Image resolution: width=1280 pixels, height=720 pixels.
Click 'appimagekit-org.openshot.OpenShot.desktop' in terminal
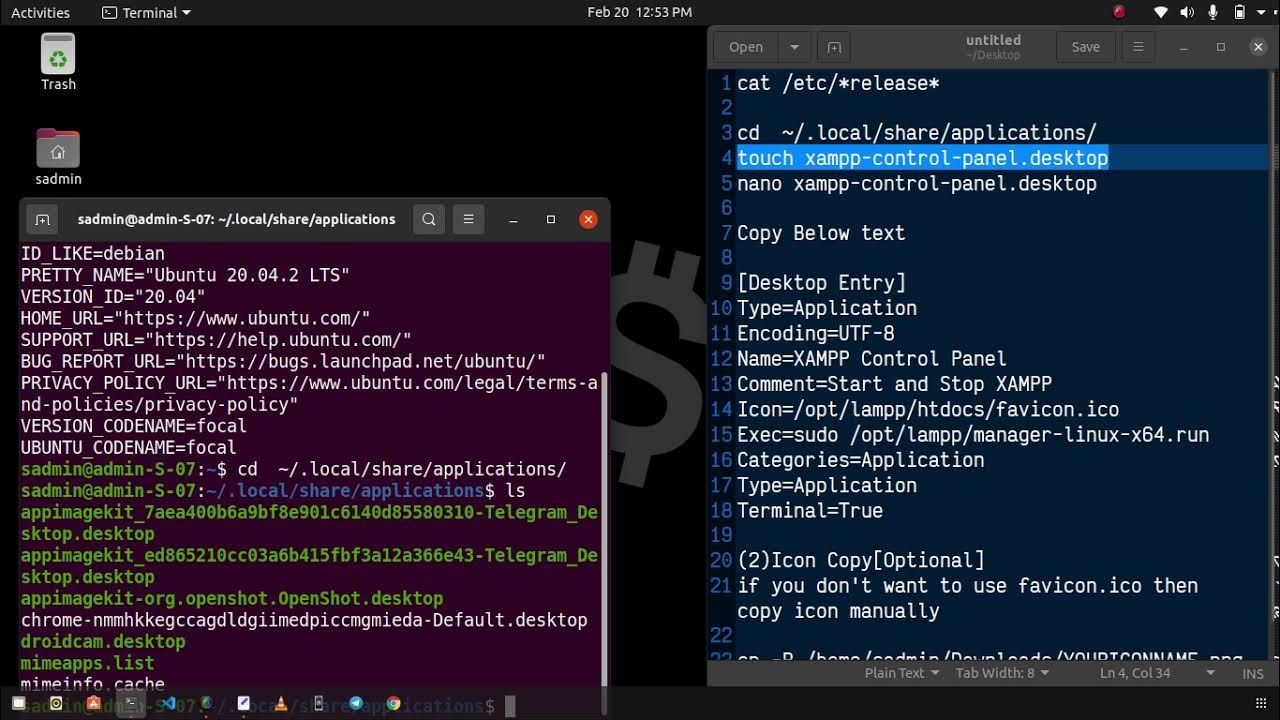232,598
